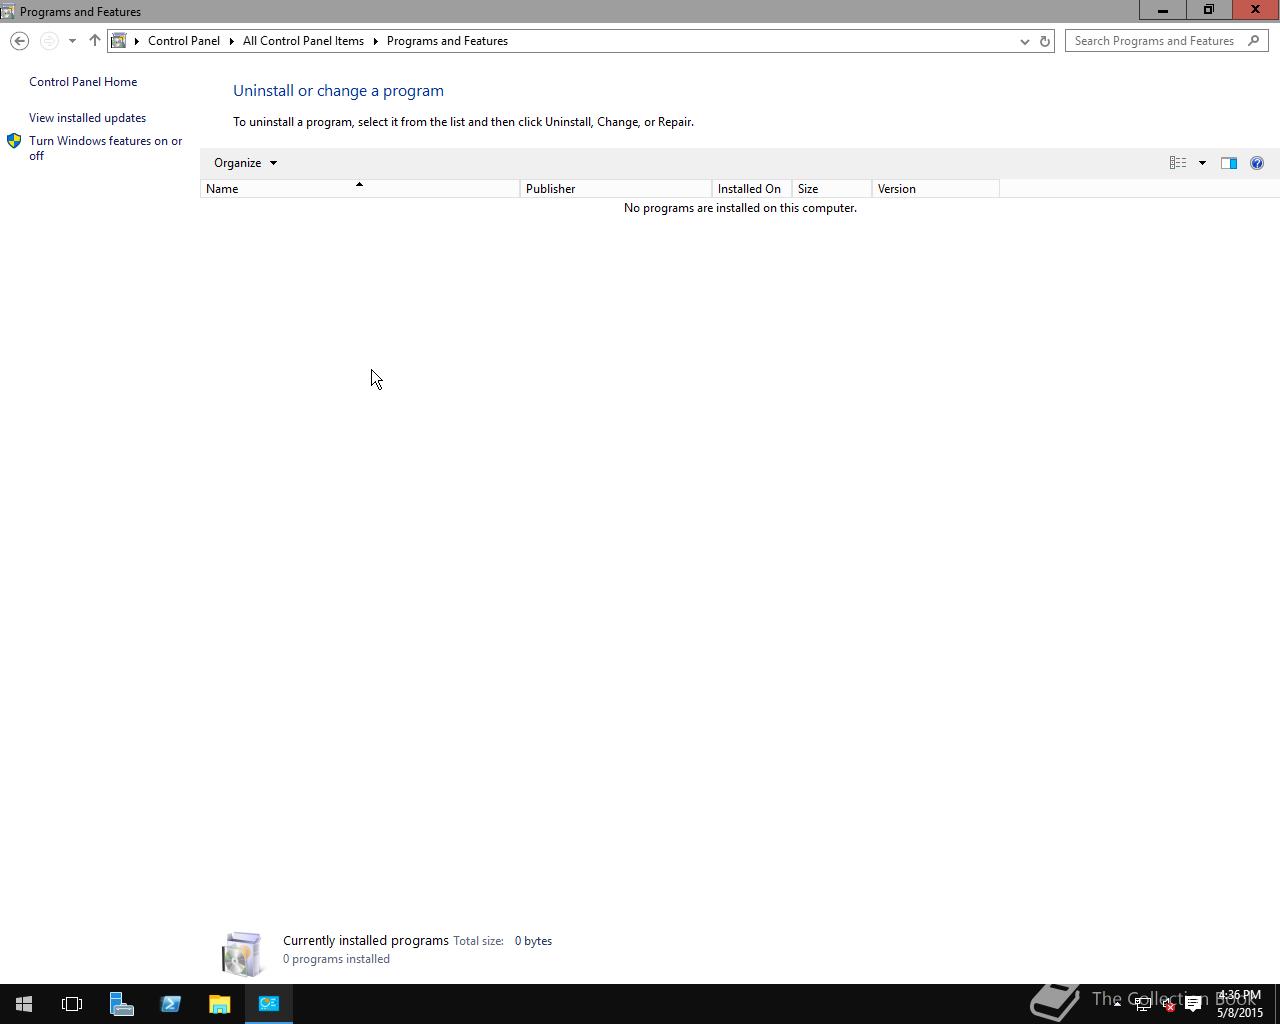The height and width of the screenshot is (1024, 1280).
Task: Select the Control Panel taskbar button
Action: click(269, 1004)
